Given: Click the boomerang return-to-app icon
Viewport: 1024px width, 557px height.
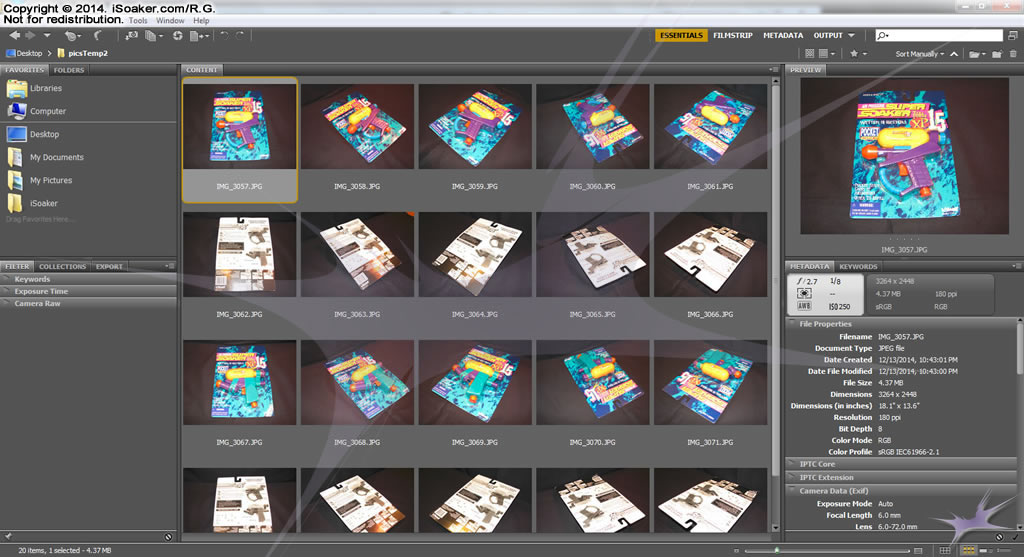Looking at the screenshot, I should pyautogui.click(x=98, y=35).
